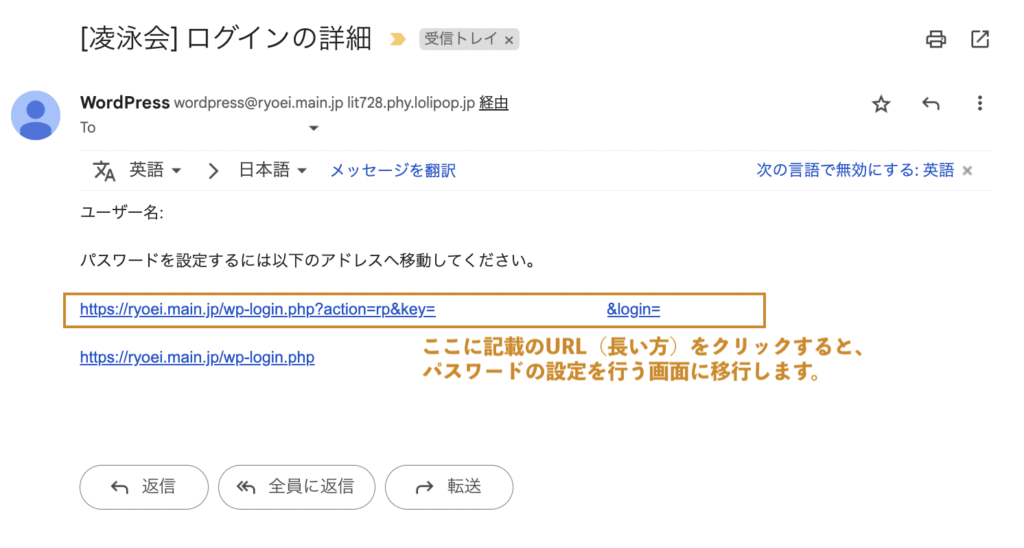Screen dimensions: 1024x548
Task: Click the メッセージを翻訳 link
Action: click(x=393, y=171)
